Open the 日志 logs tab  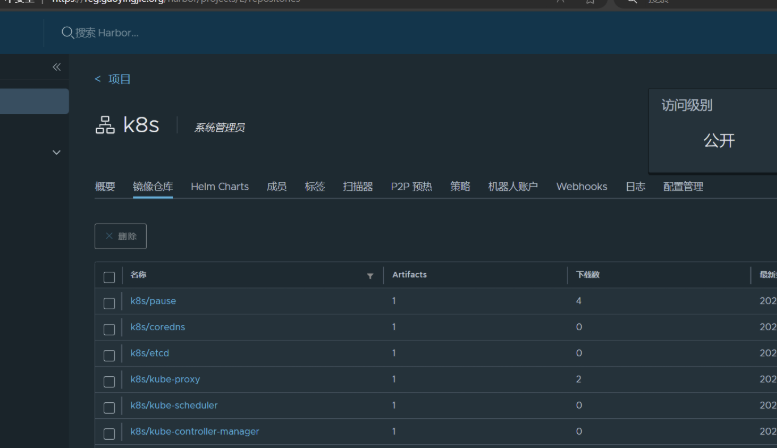coord(635,186)
